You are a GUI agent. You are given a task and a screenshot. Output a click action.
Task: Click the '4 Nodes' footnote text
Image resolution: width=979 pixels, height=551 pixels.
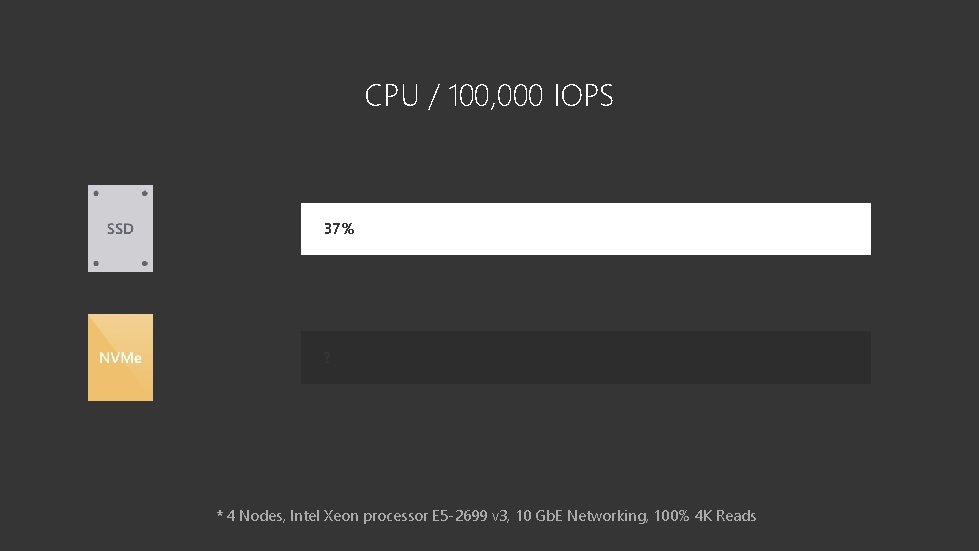pos(255,516)
